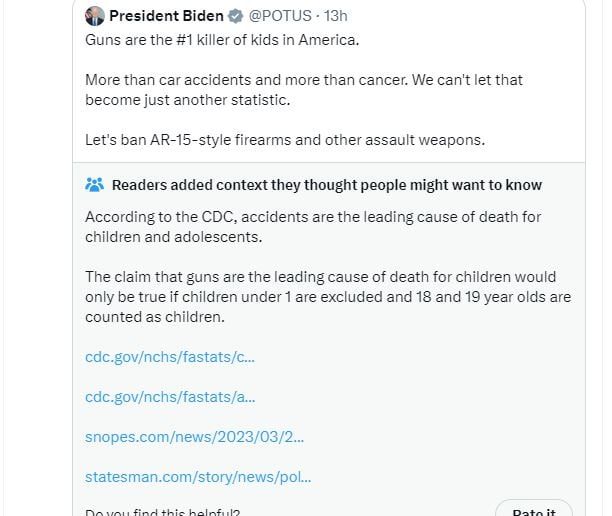
Task: Open the President Biden display name
Action: [166, 16]
